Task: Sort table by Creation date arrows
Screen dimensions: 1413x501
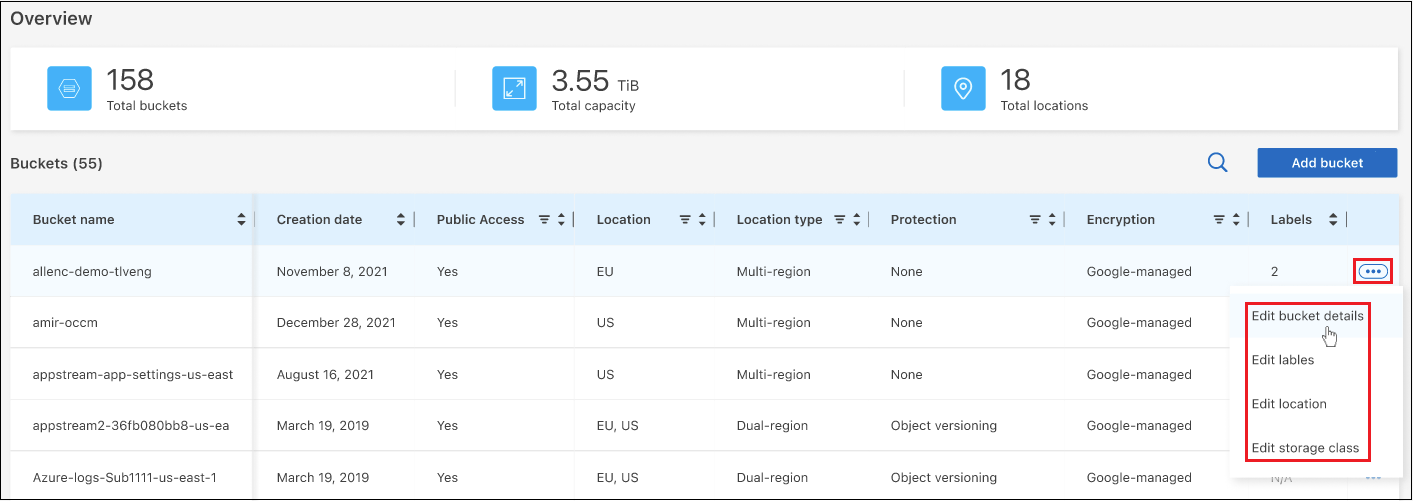Action: pyautogui.click(x=401, y=220)
